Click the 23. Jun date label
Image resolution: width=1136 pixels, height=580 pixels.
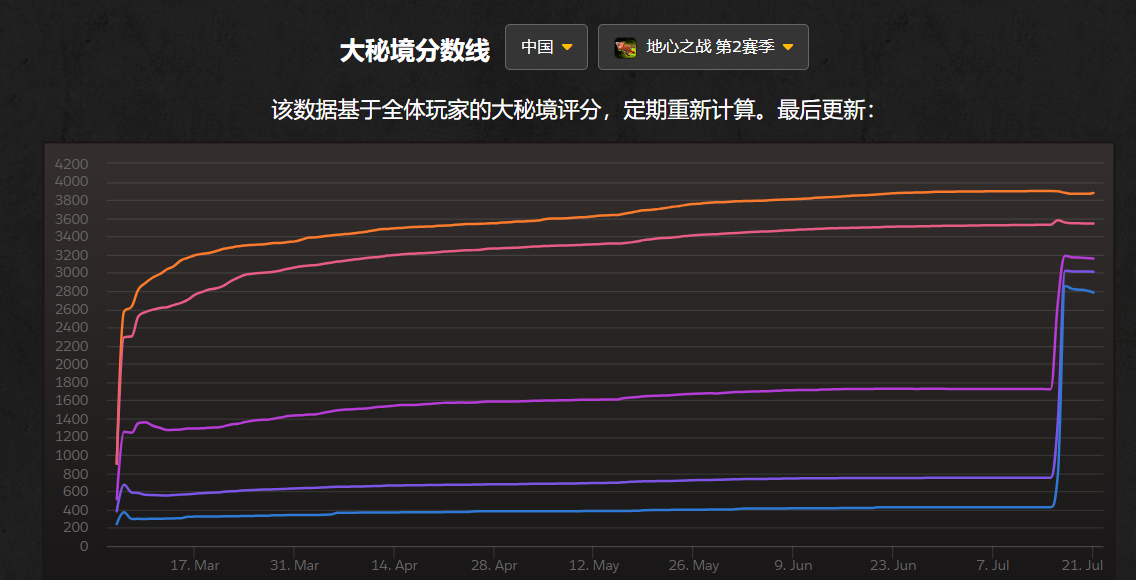click(x=892, y=565)
